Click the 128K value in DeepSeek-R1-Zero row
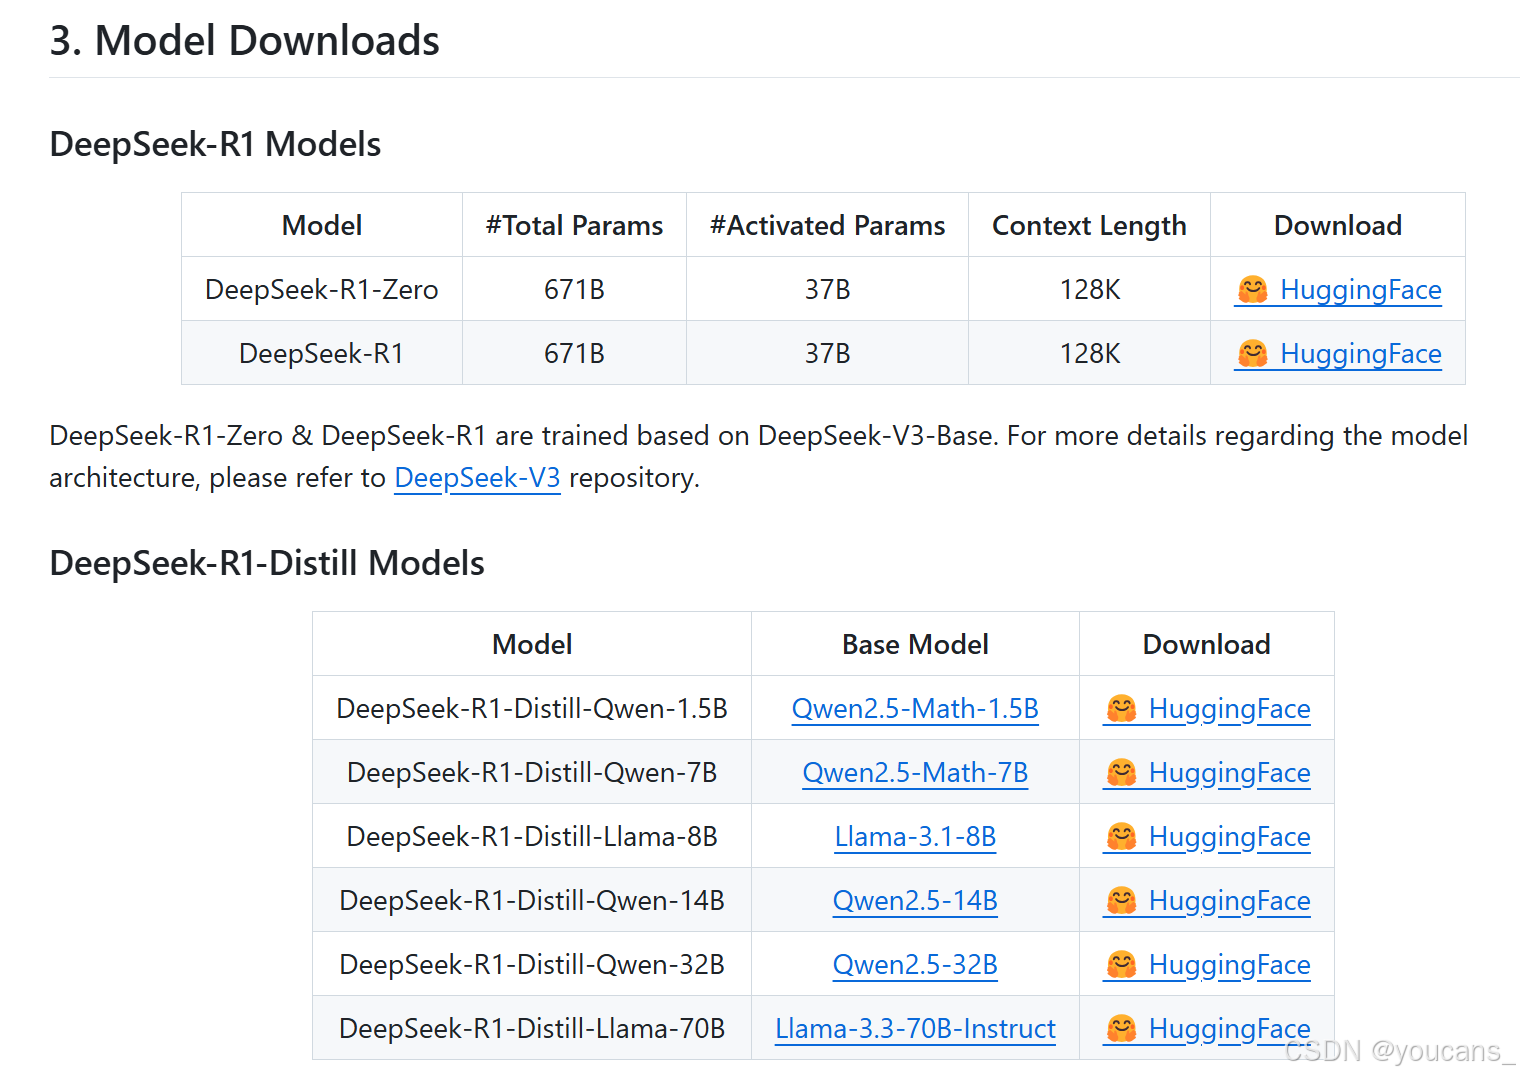Screen dimensions: 1520x1077 tap(1089, 289)
